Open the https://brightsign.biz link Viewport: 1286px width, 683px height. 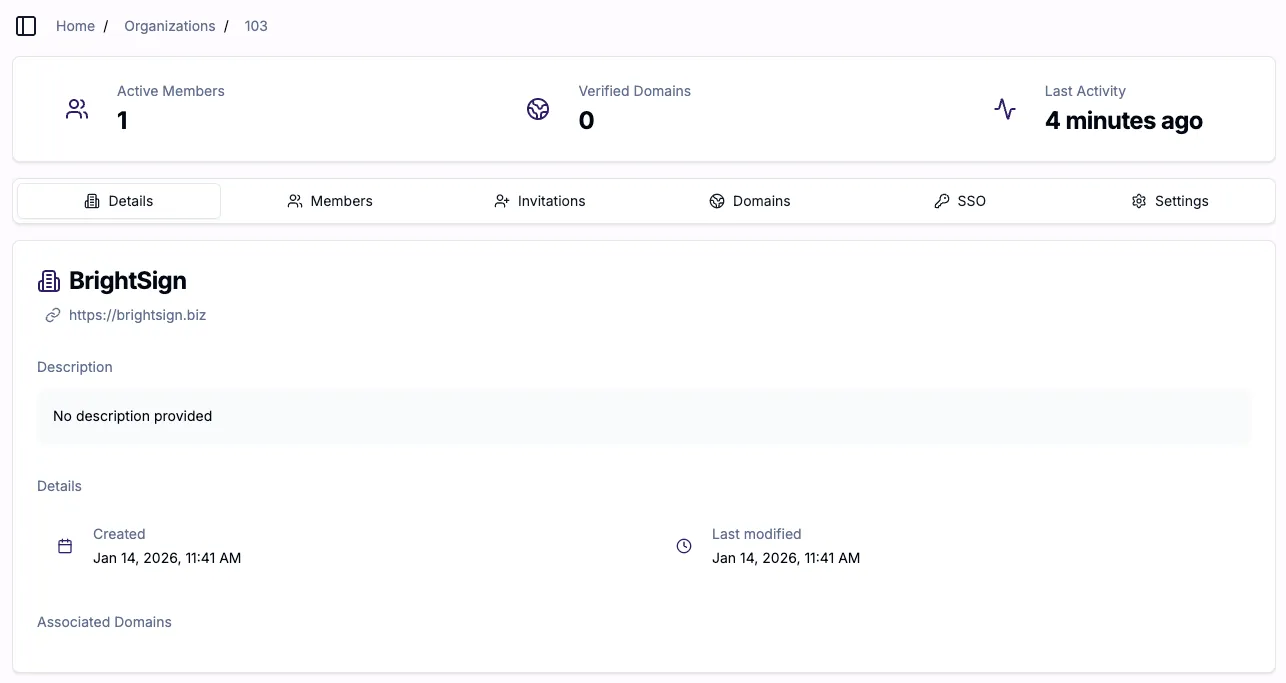pos(138,315)
